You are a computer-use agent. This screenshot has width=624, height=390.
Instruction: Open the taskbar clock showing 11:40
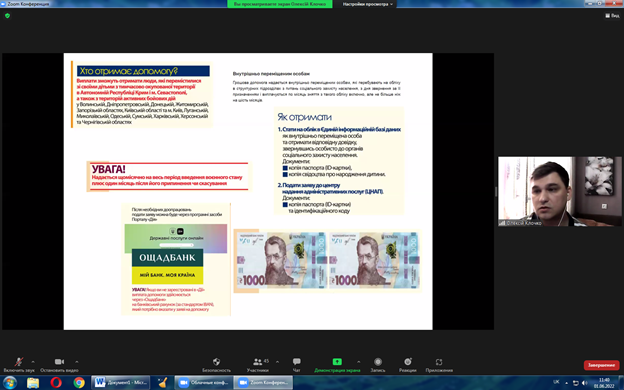coord(604,383)
